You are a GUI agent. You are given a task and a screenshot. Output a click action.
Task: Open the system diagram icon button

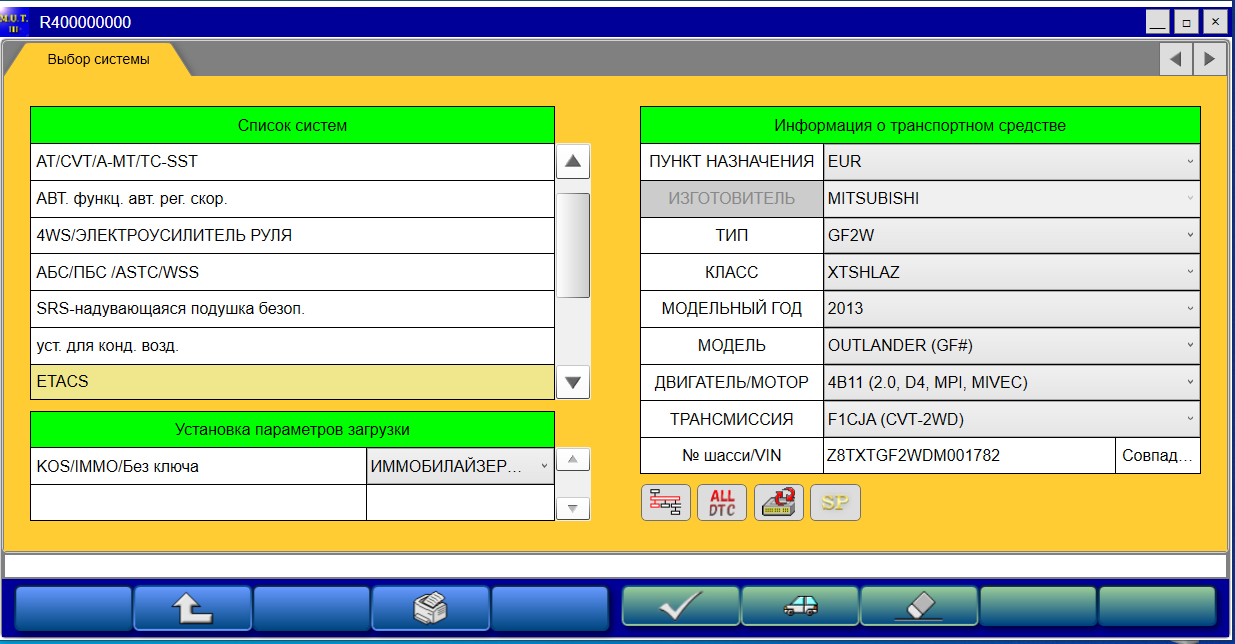(665, 502)
